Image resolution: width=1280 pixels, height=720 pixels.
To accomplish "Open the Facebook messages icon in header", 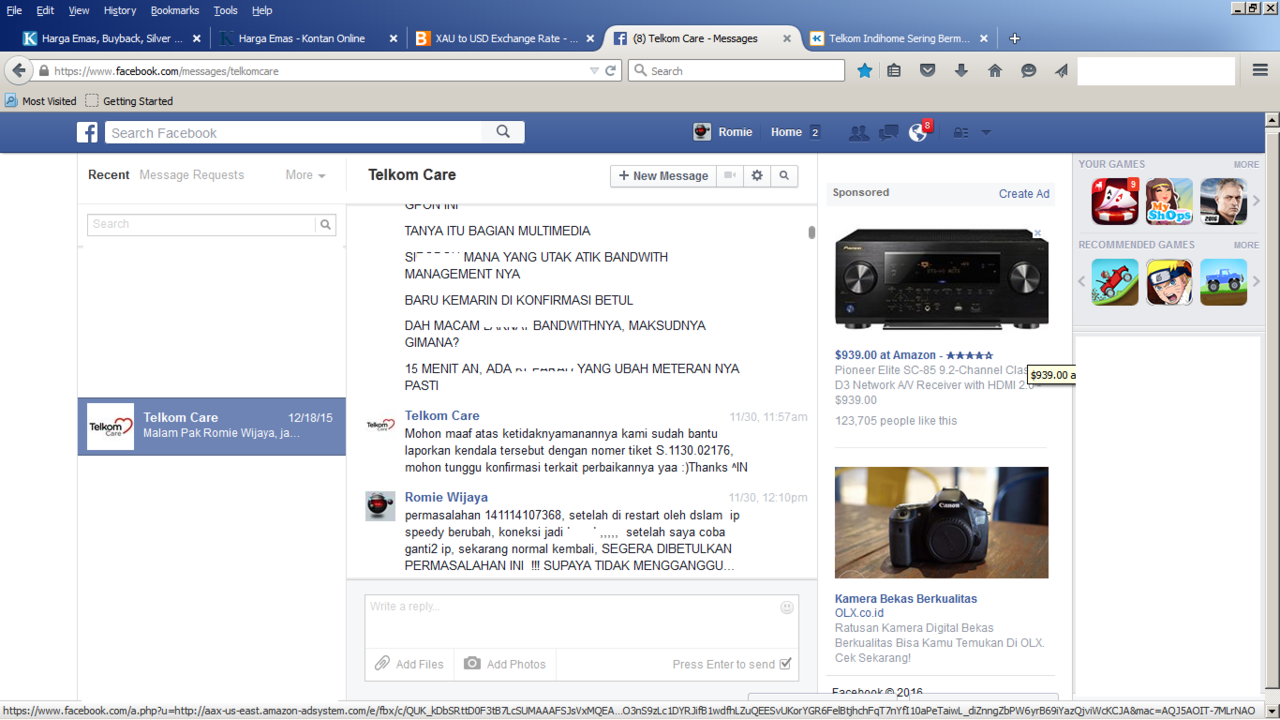I will [888, 132].
